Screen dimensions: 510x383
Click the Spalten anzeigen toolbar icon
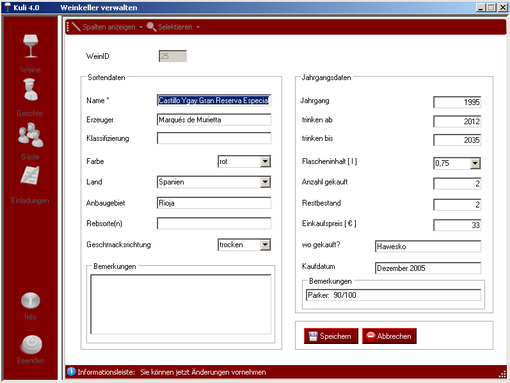(76, 27)
